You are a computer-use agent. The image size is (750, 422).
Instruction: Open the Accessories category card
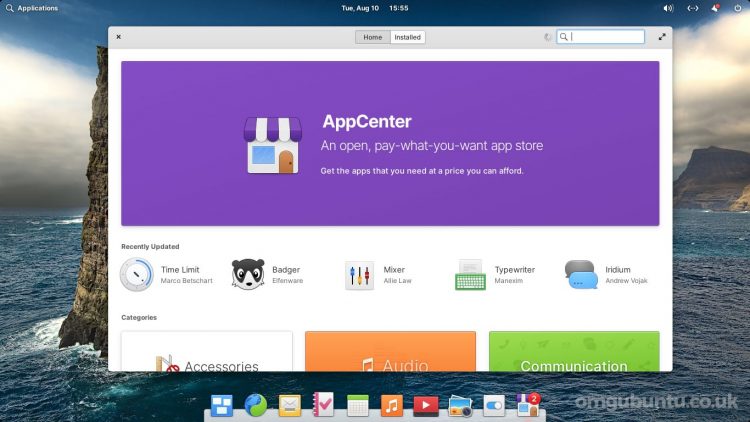point(207,351)
